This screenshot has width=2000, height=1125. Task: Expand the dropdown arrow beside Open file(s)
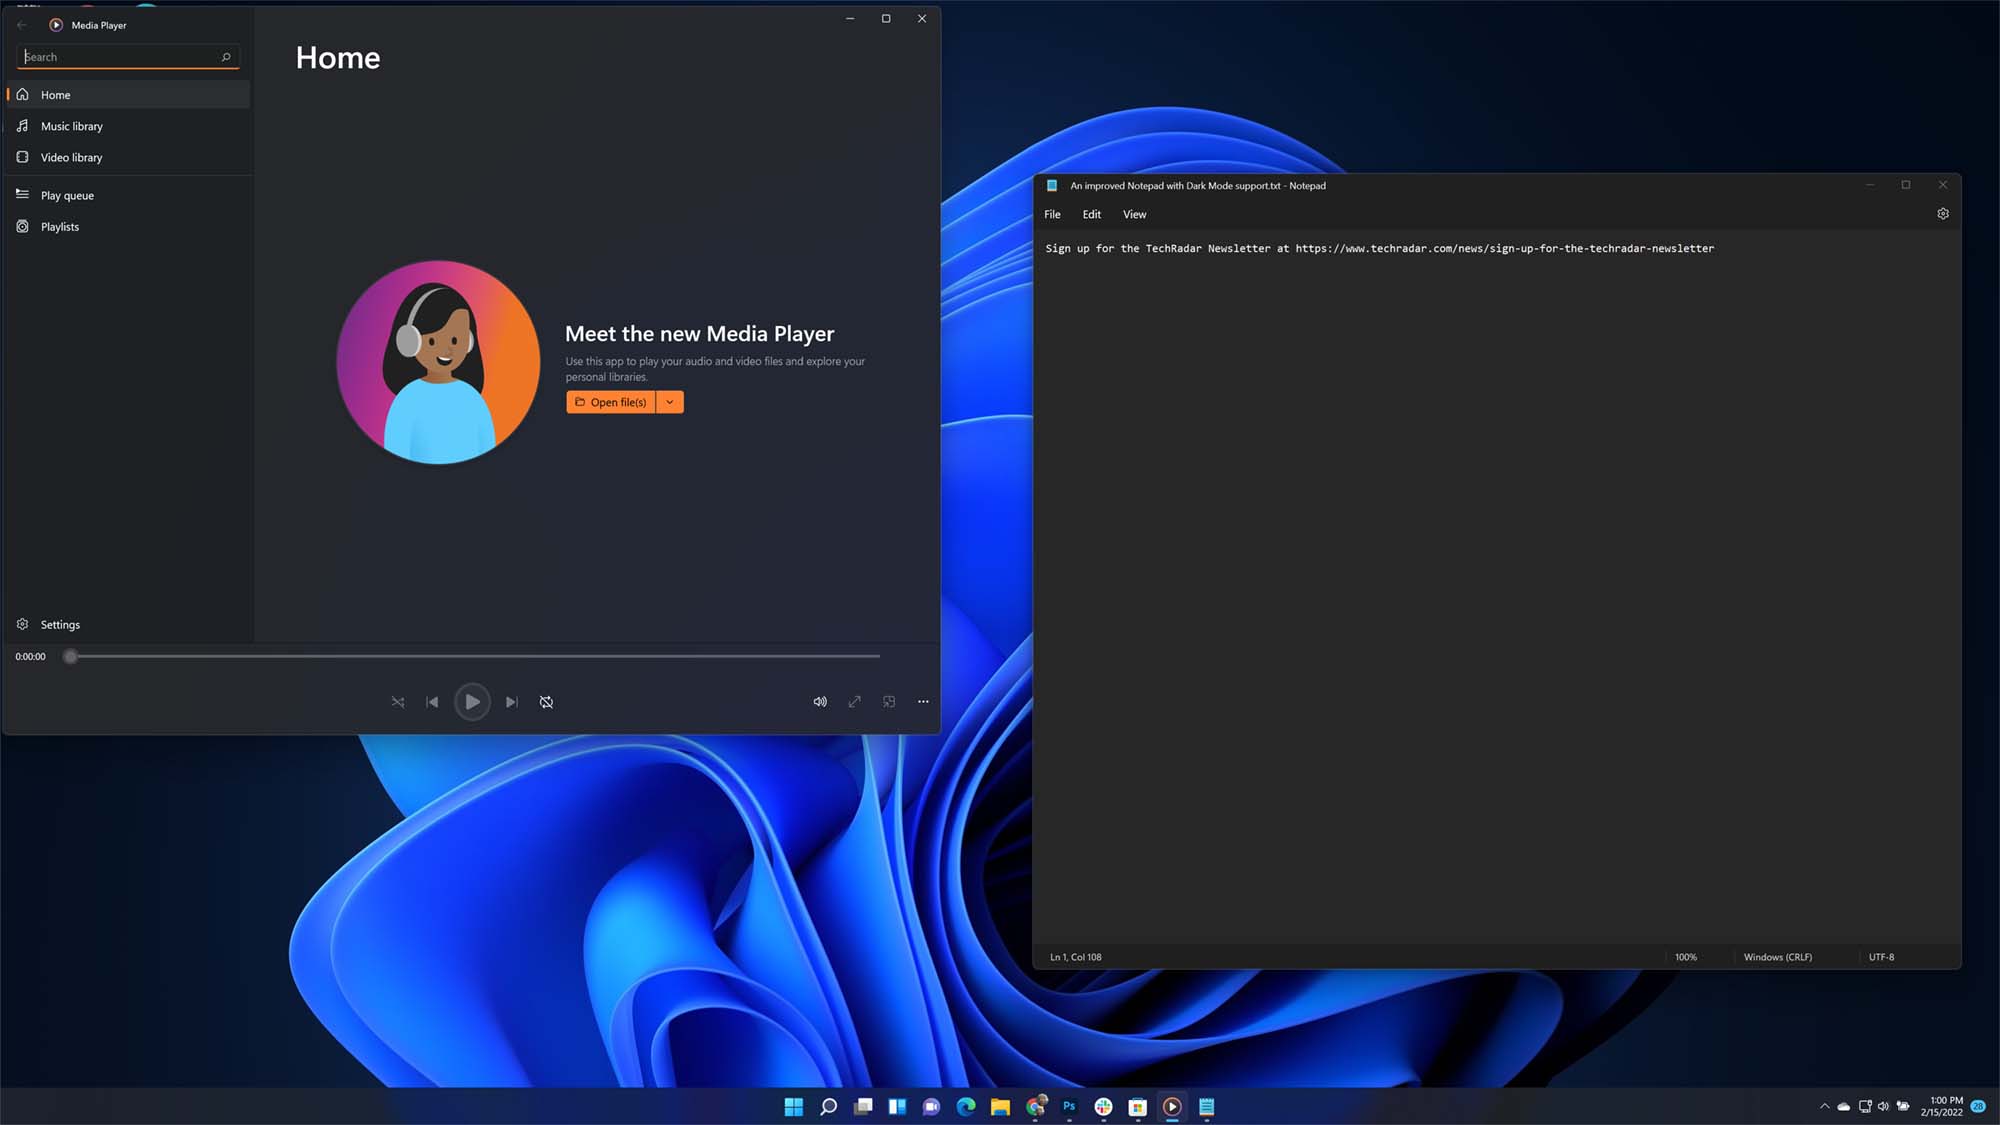point(670,402)
